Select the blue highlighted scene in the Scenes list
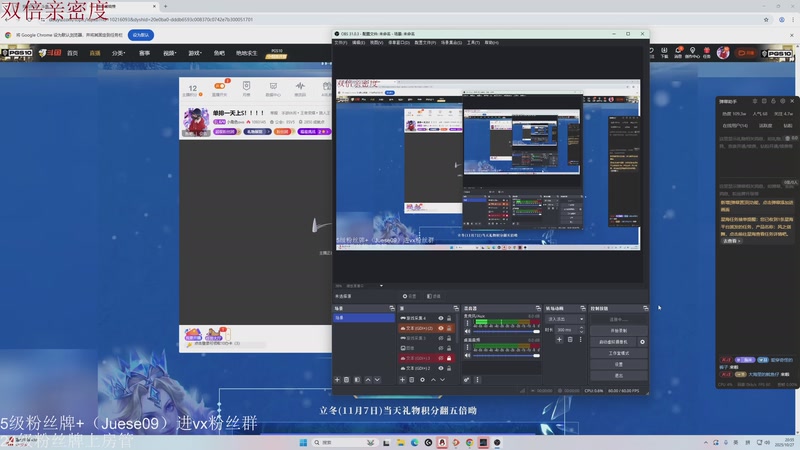 tap(364, 317)
